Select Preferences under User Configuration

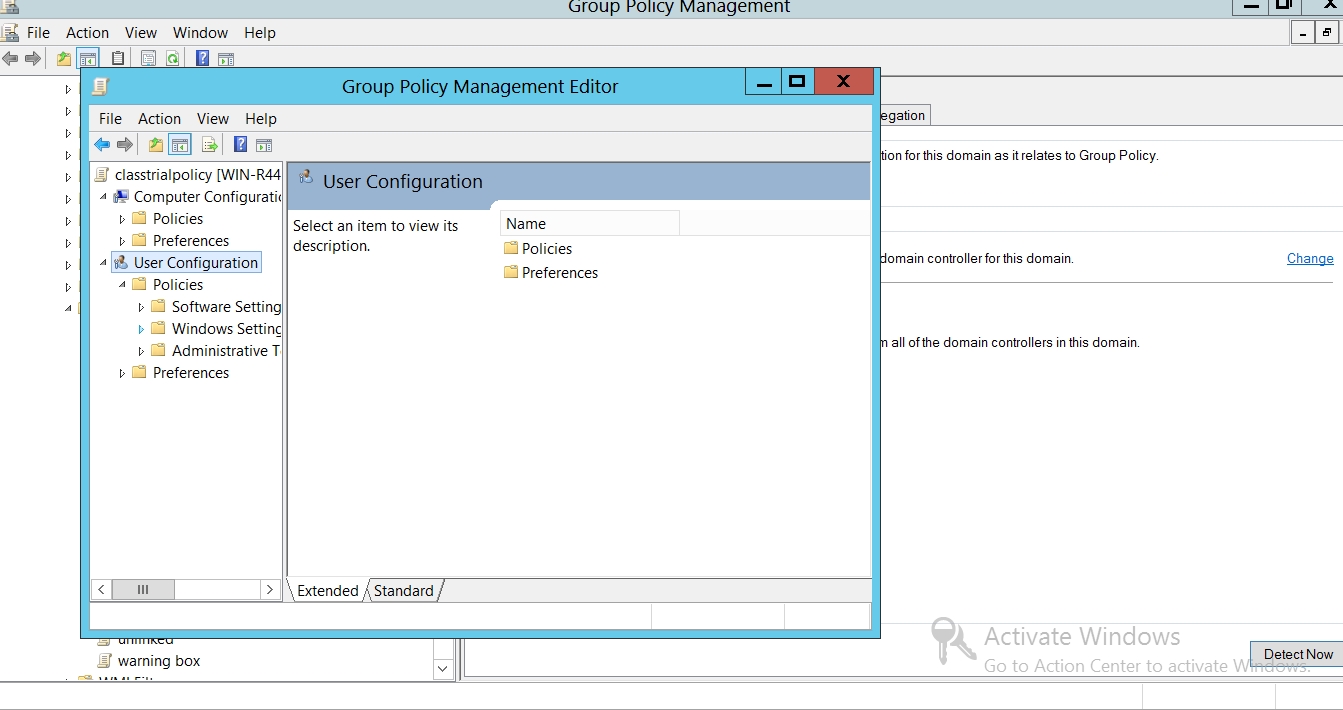click(191, 373)
